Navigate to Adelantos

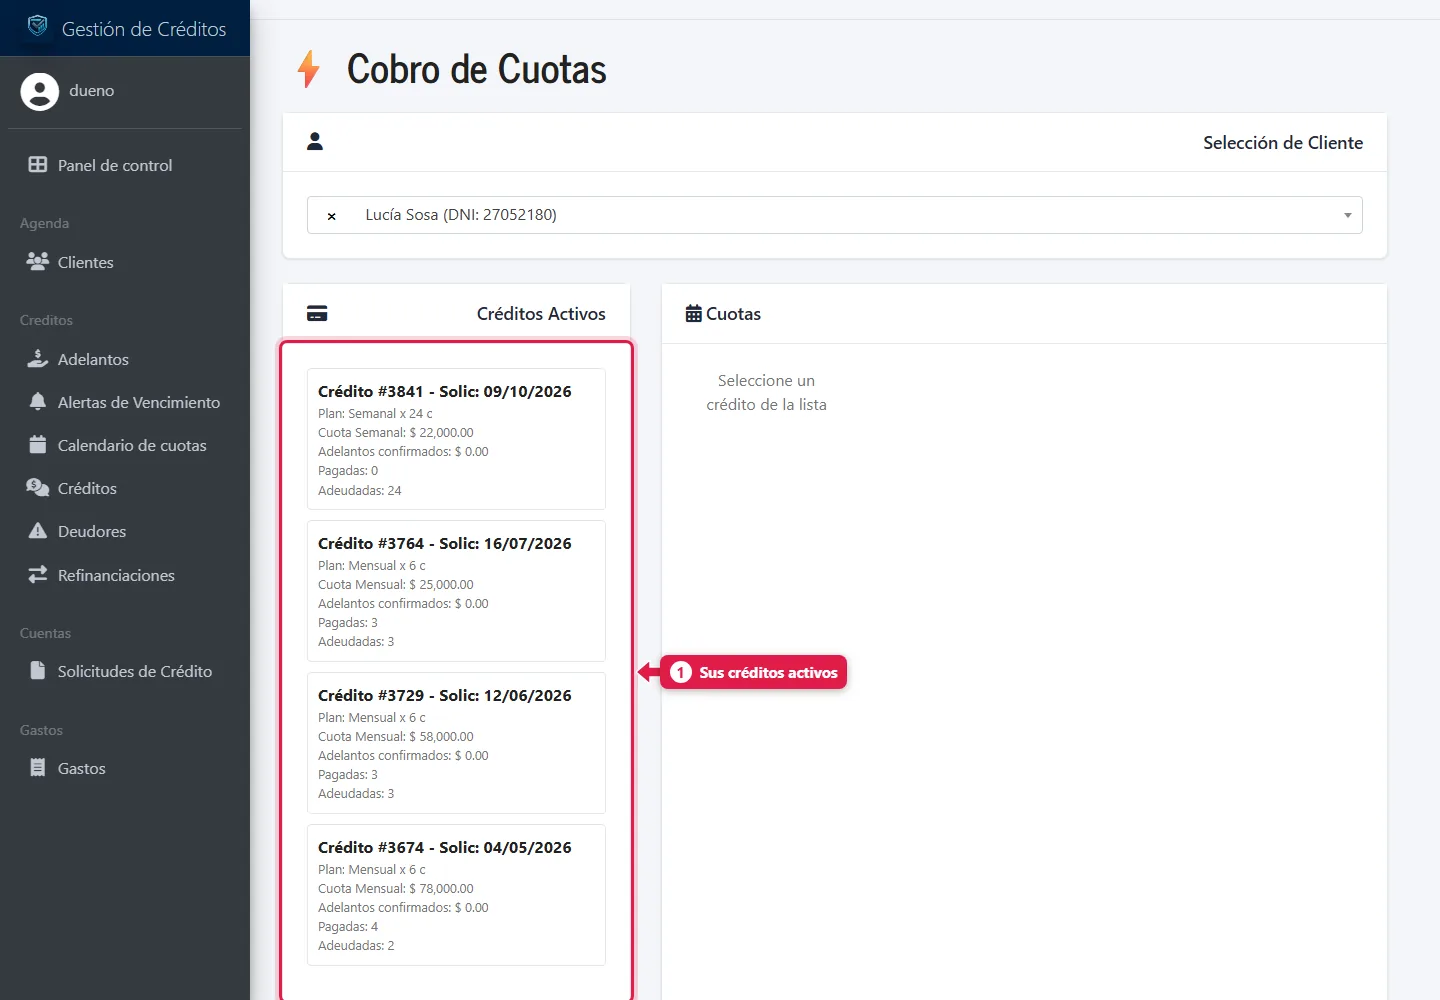point(125,359)
